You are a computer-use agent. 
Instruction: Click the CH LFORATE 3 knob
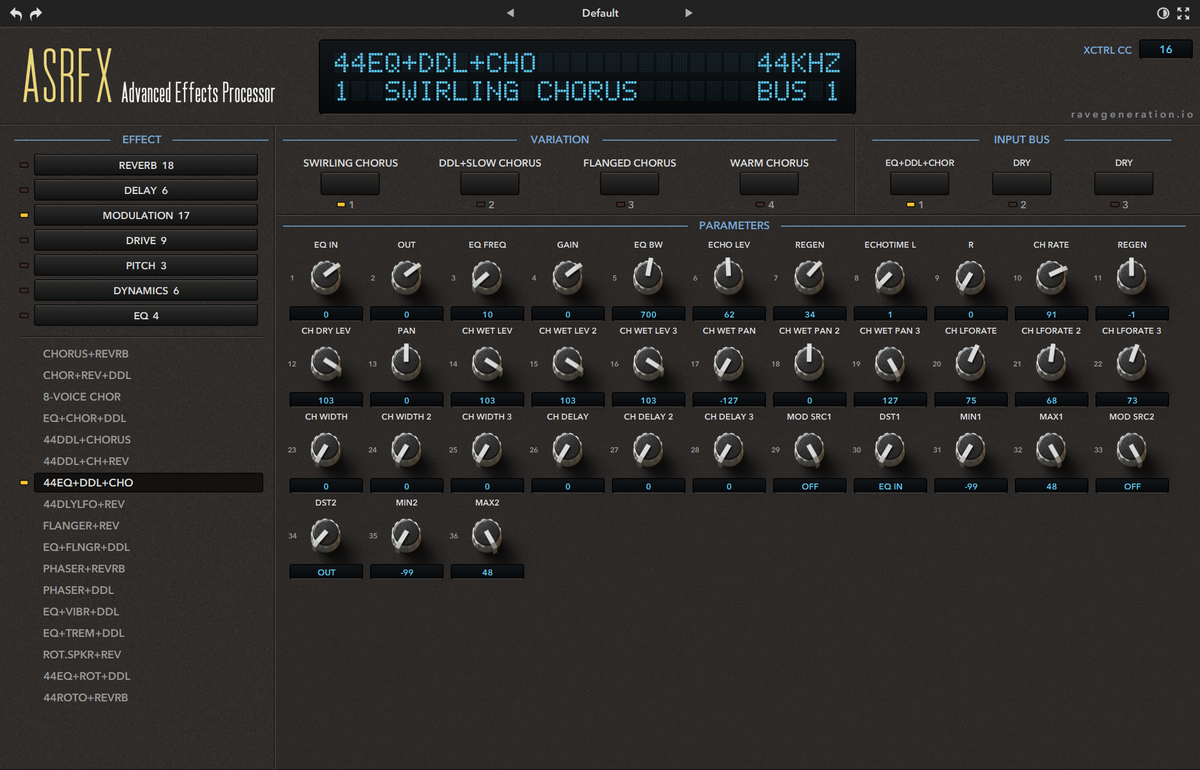[x=1132, y=362]
